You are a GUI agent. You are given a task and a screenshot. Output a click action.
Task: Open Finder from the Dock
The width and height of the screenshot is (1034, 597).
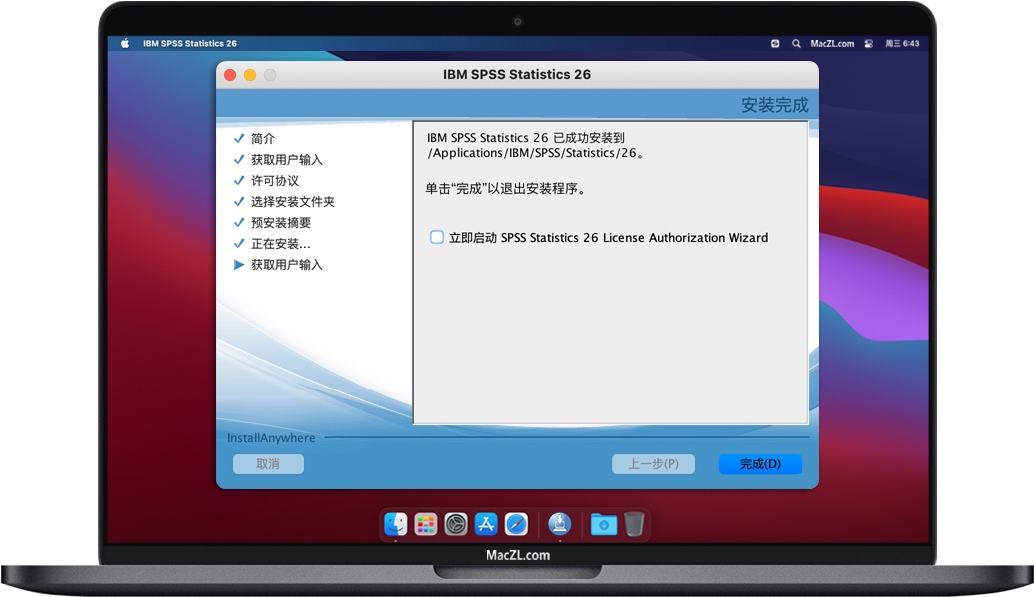pyautogui.click(x=395, y=523)
